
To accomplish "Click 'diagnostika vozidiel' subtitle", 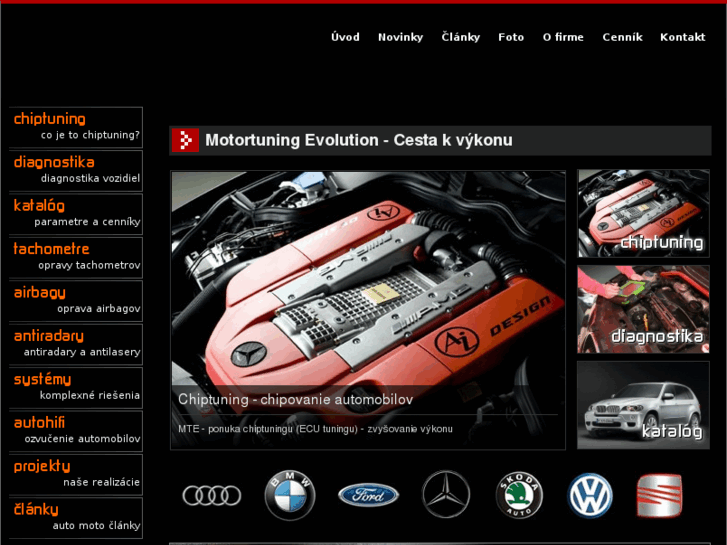I will tap(90, 178).
